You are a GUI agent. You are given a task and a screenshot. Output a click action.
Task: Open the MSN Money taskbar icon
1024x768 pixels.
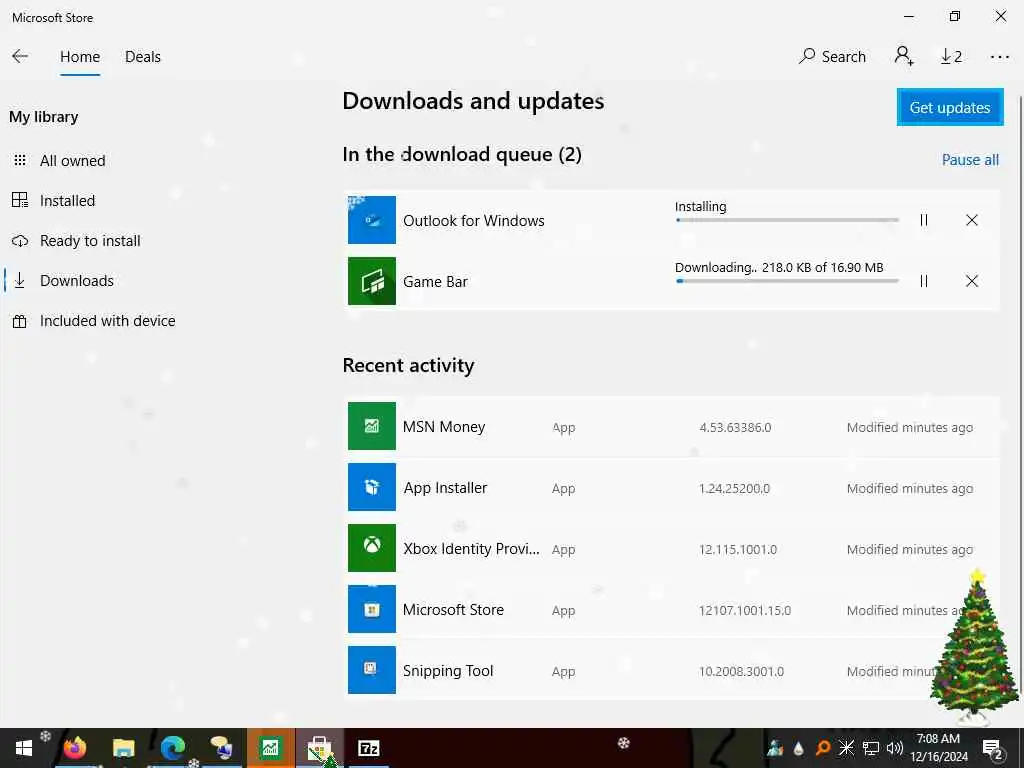270,748
